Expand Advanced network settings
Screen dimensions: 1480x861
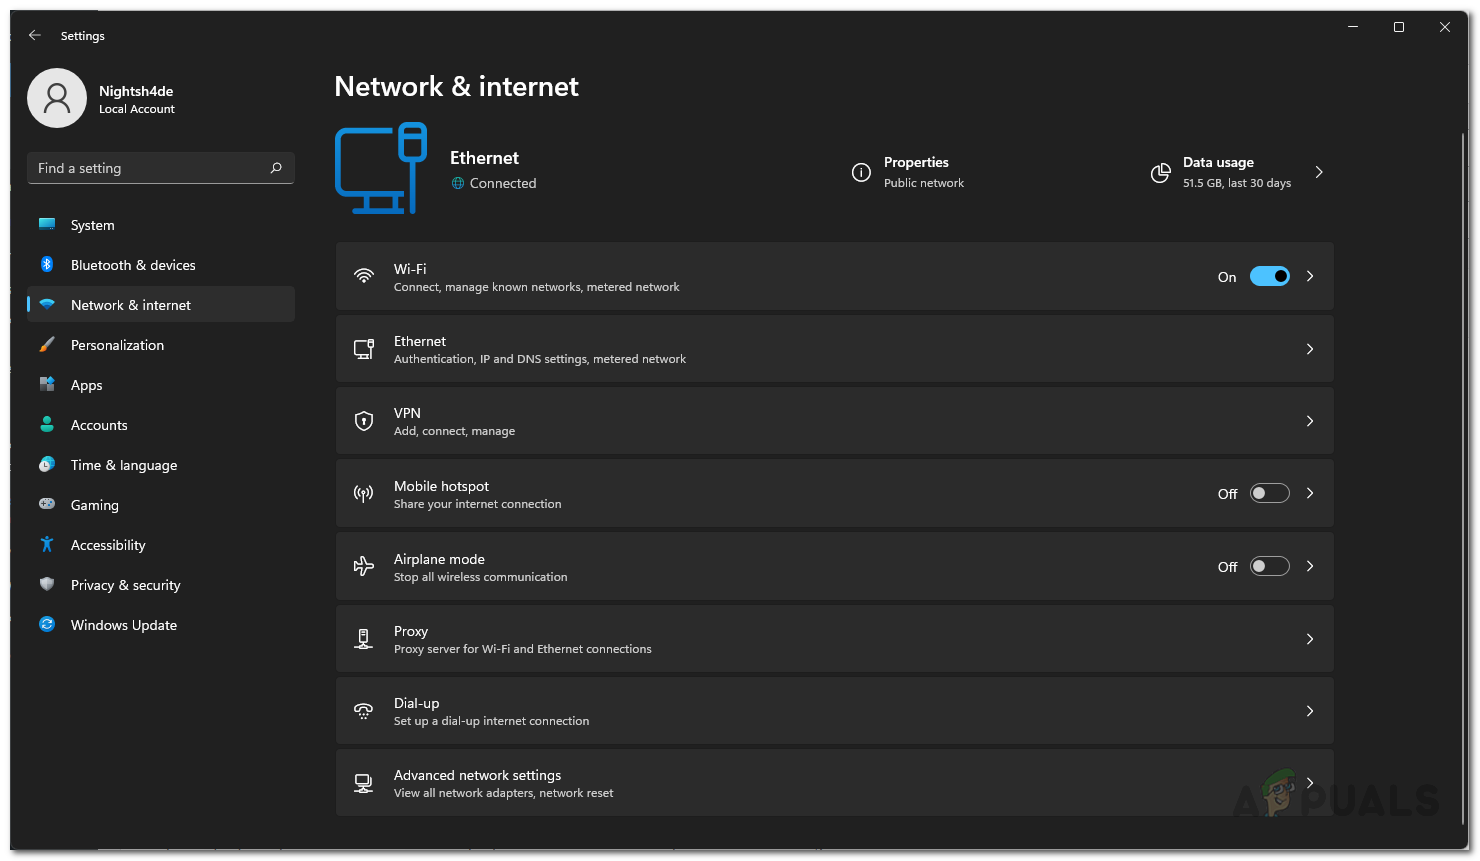point(1310,783)
